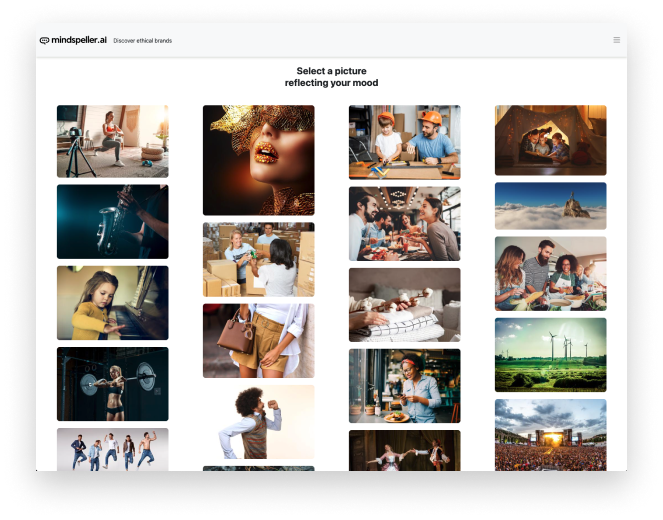Select the woman exercising with camera picture
This screenshot has width=663, height=520.
pyautogui.click(x=112, y=141)
